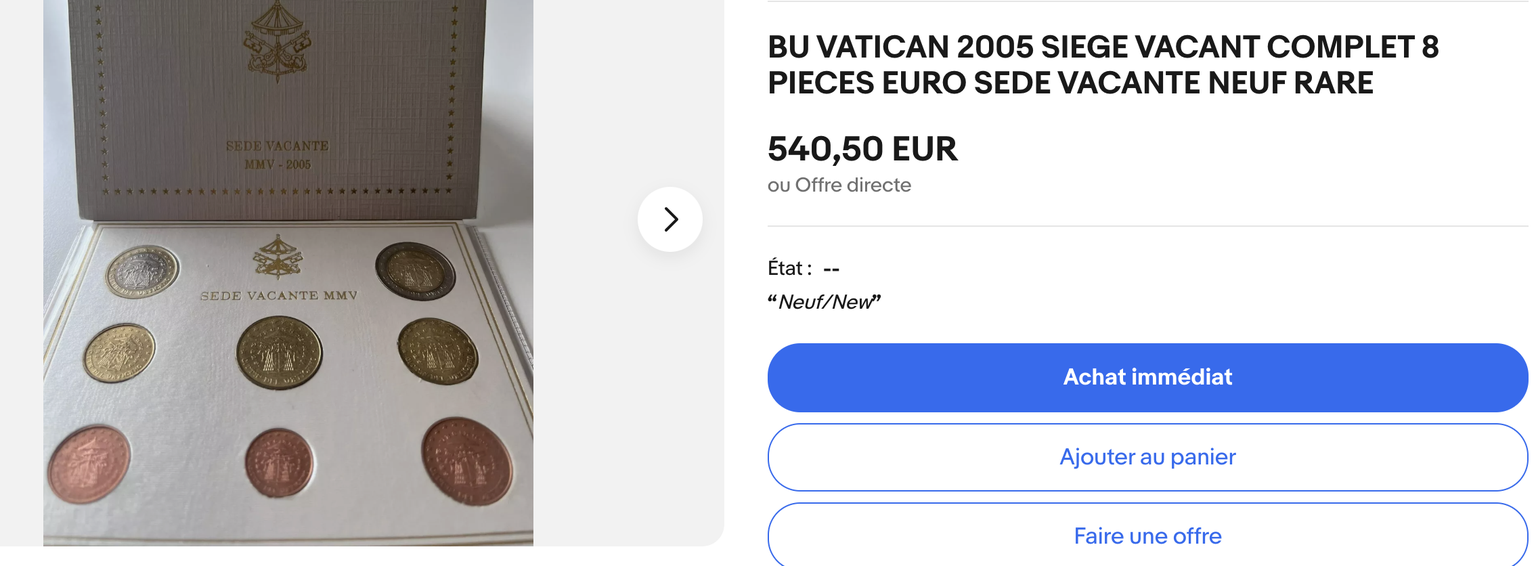1536x566 pixels.
Task: Select Faire une offre button
Action: [x=1147, y=535]
